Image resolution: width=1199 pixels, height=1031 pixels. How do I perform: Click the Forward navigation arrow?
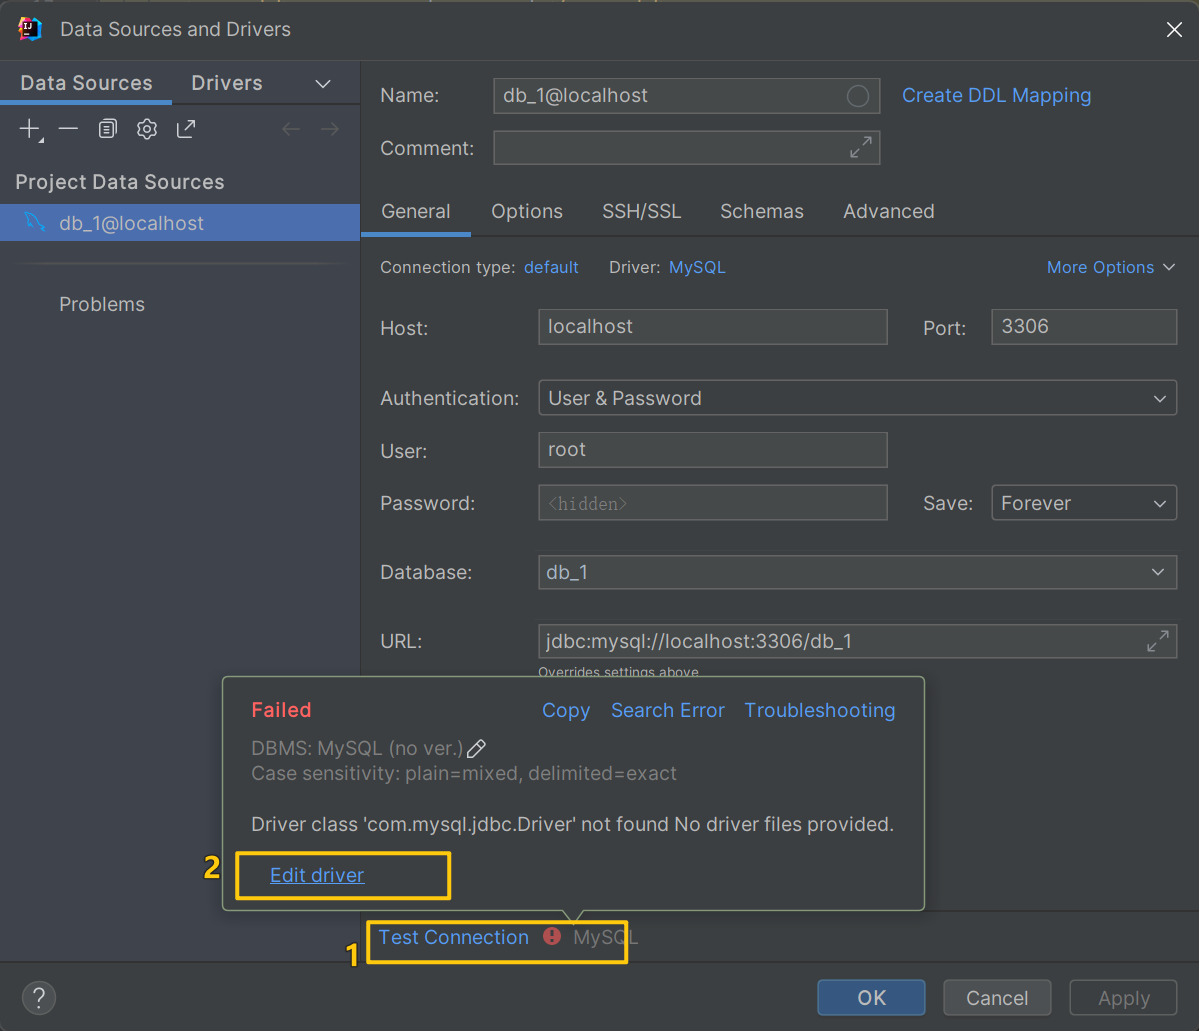(x=330, y=129)
